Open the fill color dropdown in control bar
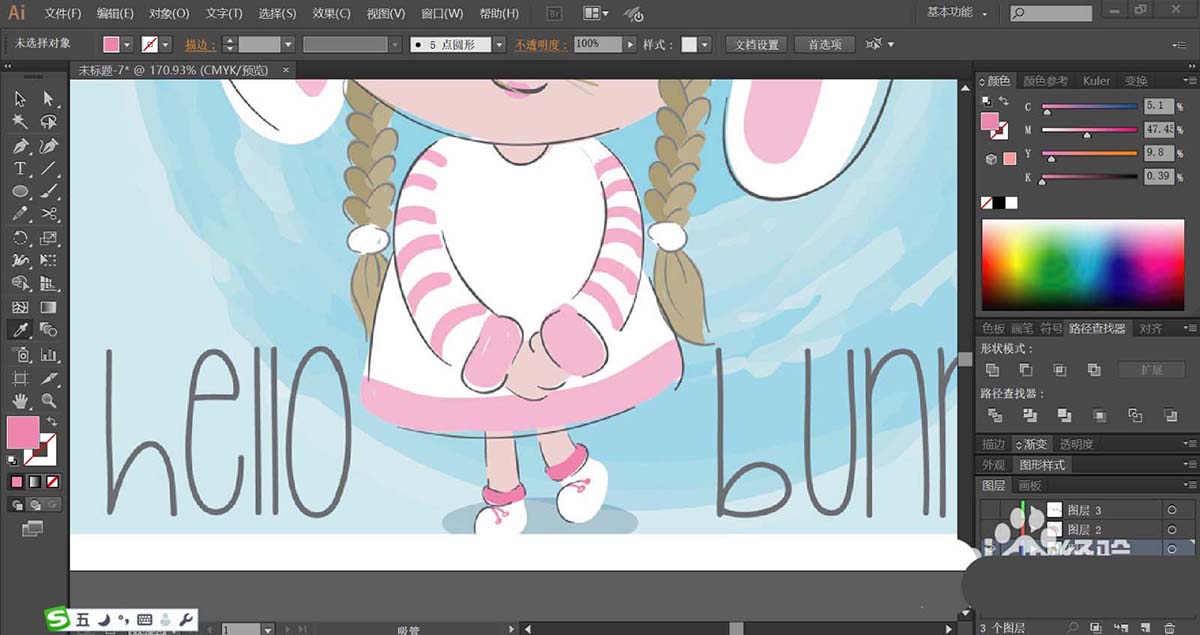This screenshot has height=635, width=1200. 128,45
